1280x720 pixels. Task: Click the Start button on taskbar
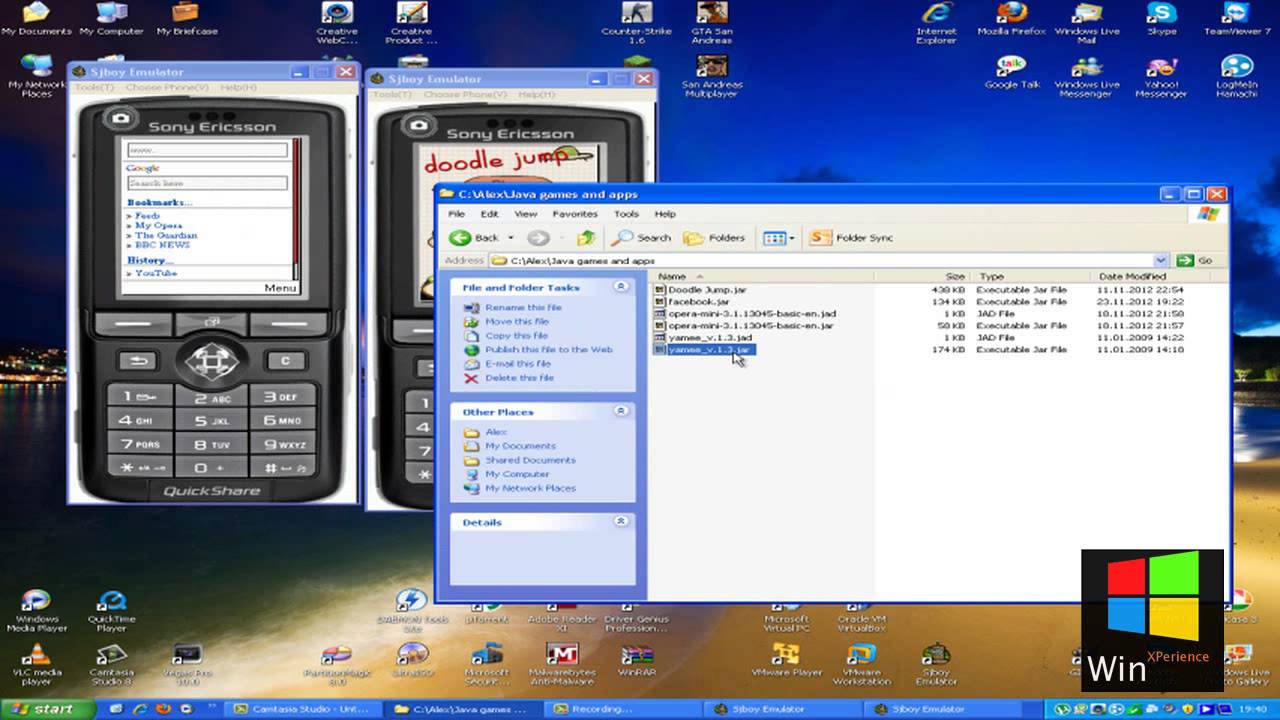(x=47, y=709)
